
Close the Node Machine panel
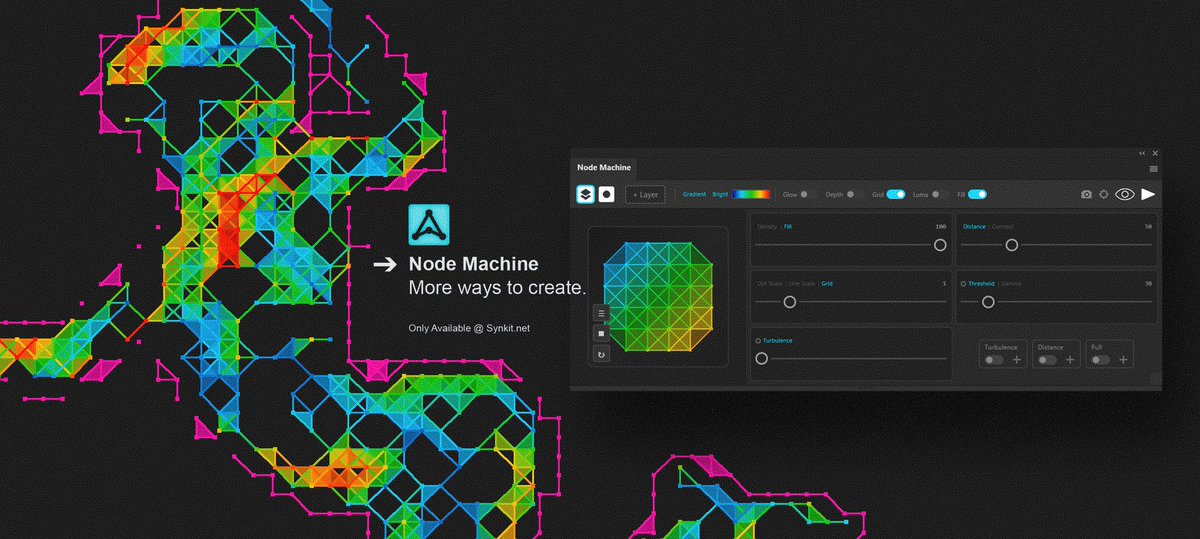click(x=1155, y=153)
